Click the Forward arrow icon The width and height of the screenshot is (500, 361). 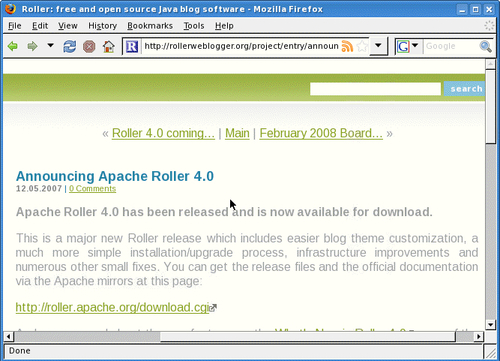(x=32, y=46)
